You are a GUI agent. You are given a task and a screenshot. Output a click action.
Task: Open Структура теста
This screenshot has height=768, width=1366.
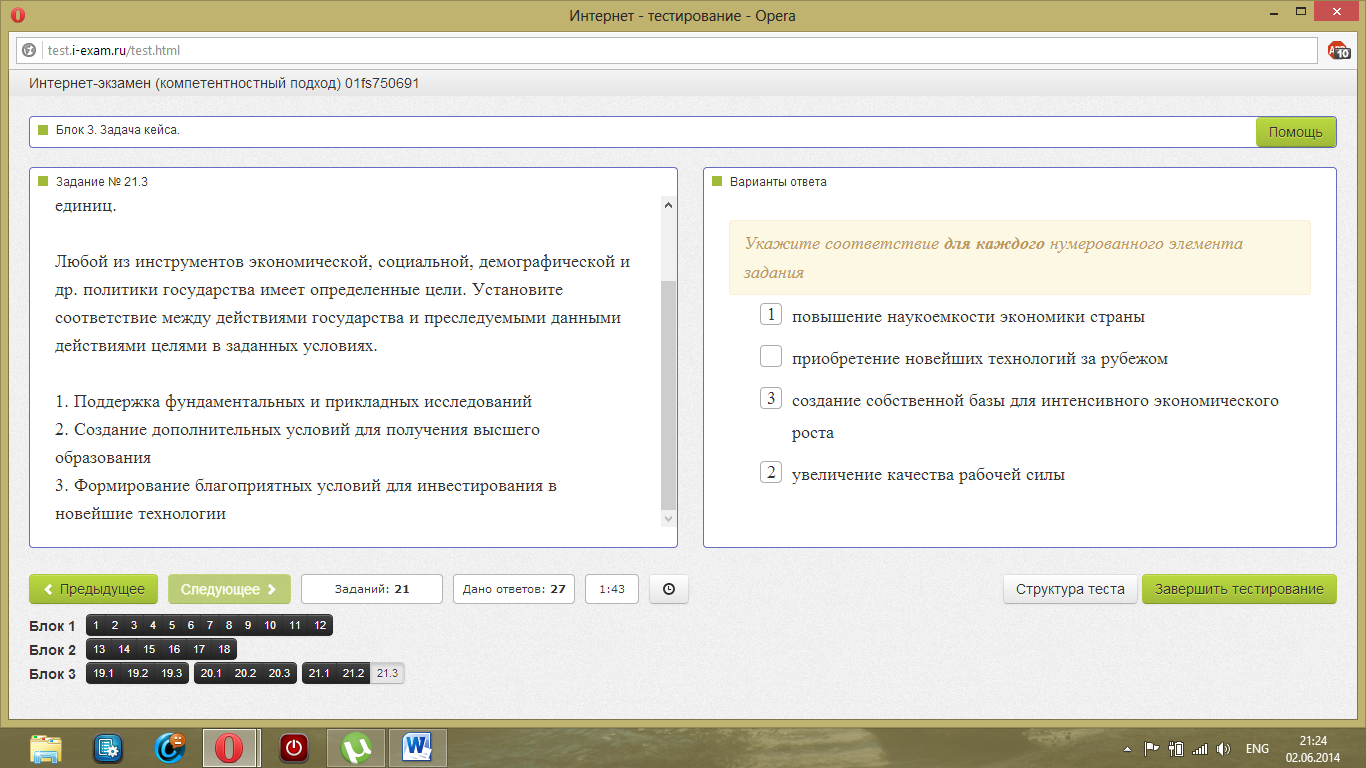point(1070,590)
